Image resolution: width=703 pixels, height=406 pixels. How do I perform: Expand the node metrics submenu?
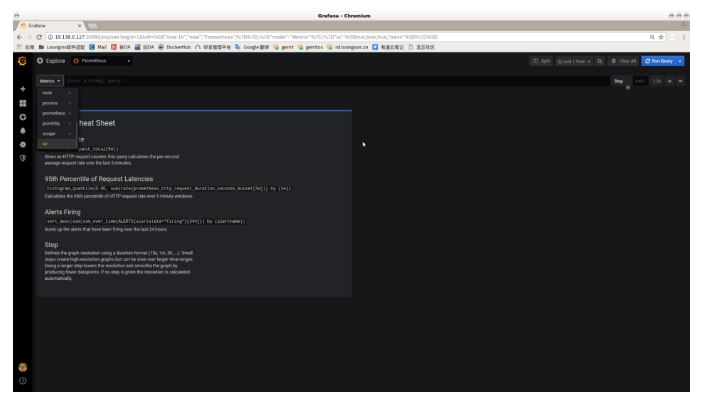coord(56,93)
